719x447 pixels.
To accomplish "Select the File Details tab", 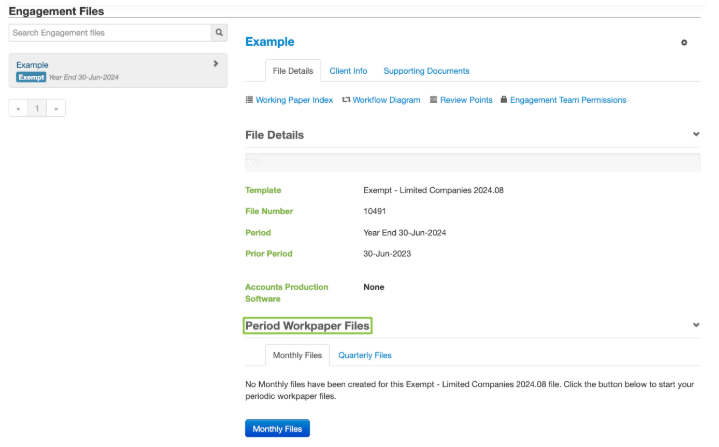I will (293, 71).
